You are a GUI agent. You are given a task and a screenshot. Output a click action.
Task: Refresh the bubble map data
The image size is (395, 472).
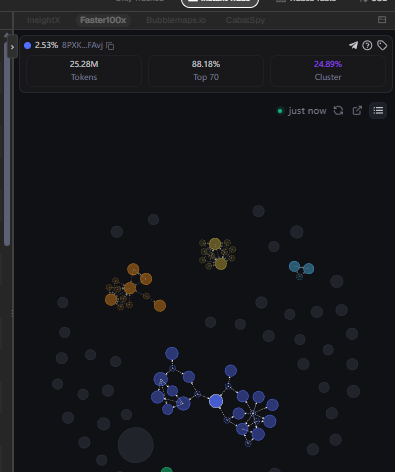coord(338,111)
